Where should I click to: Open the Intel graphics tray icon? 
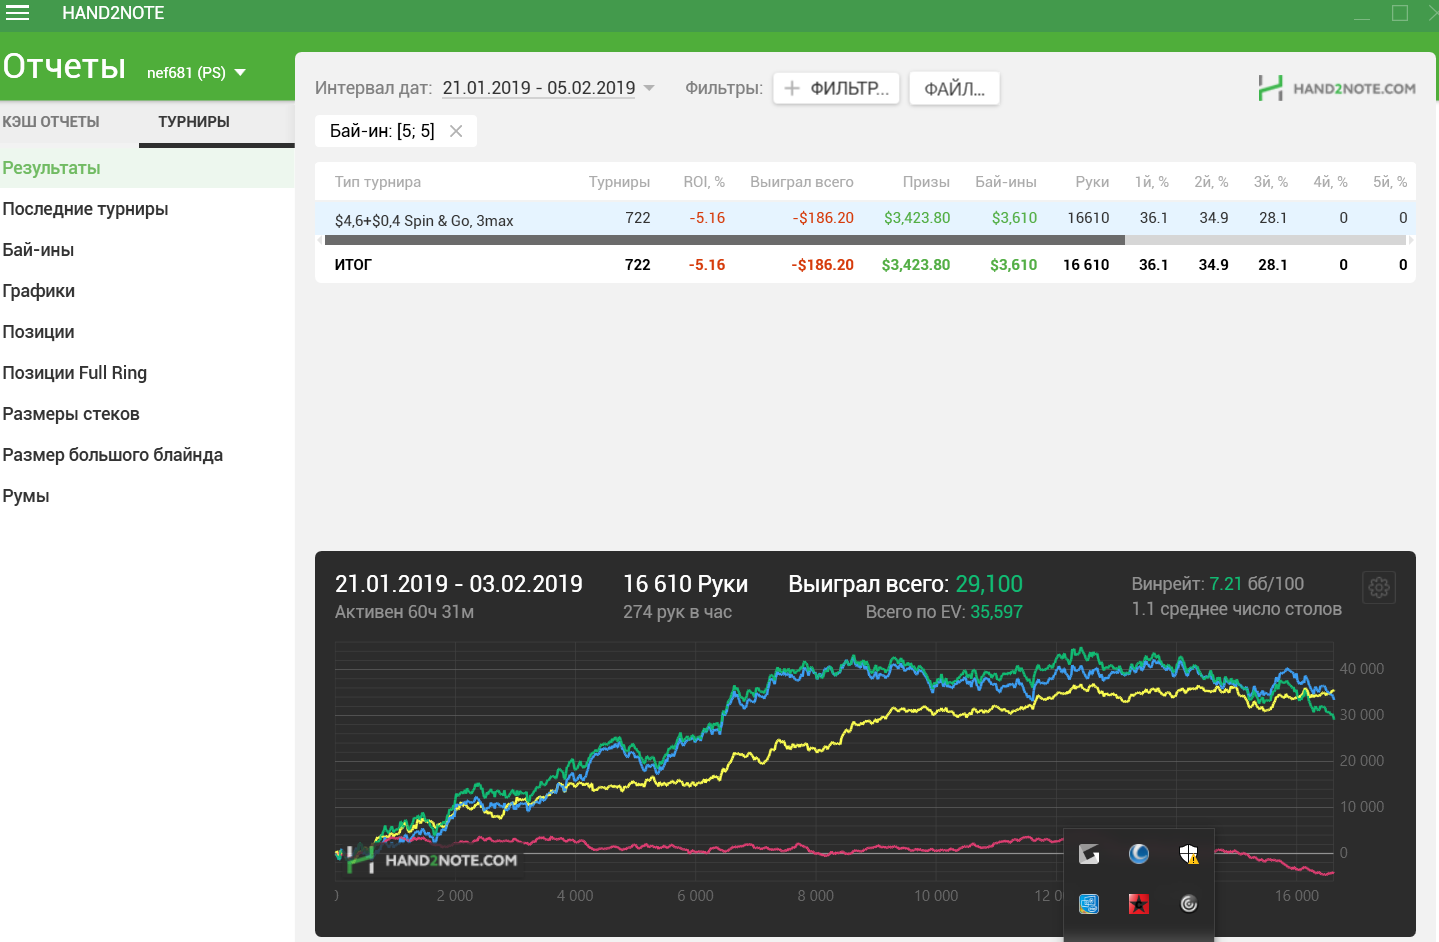1089,904
